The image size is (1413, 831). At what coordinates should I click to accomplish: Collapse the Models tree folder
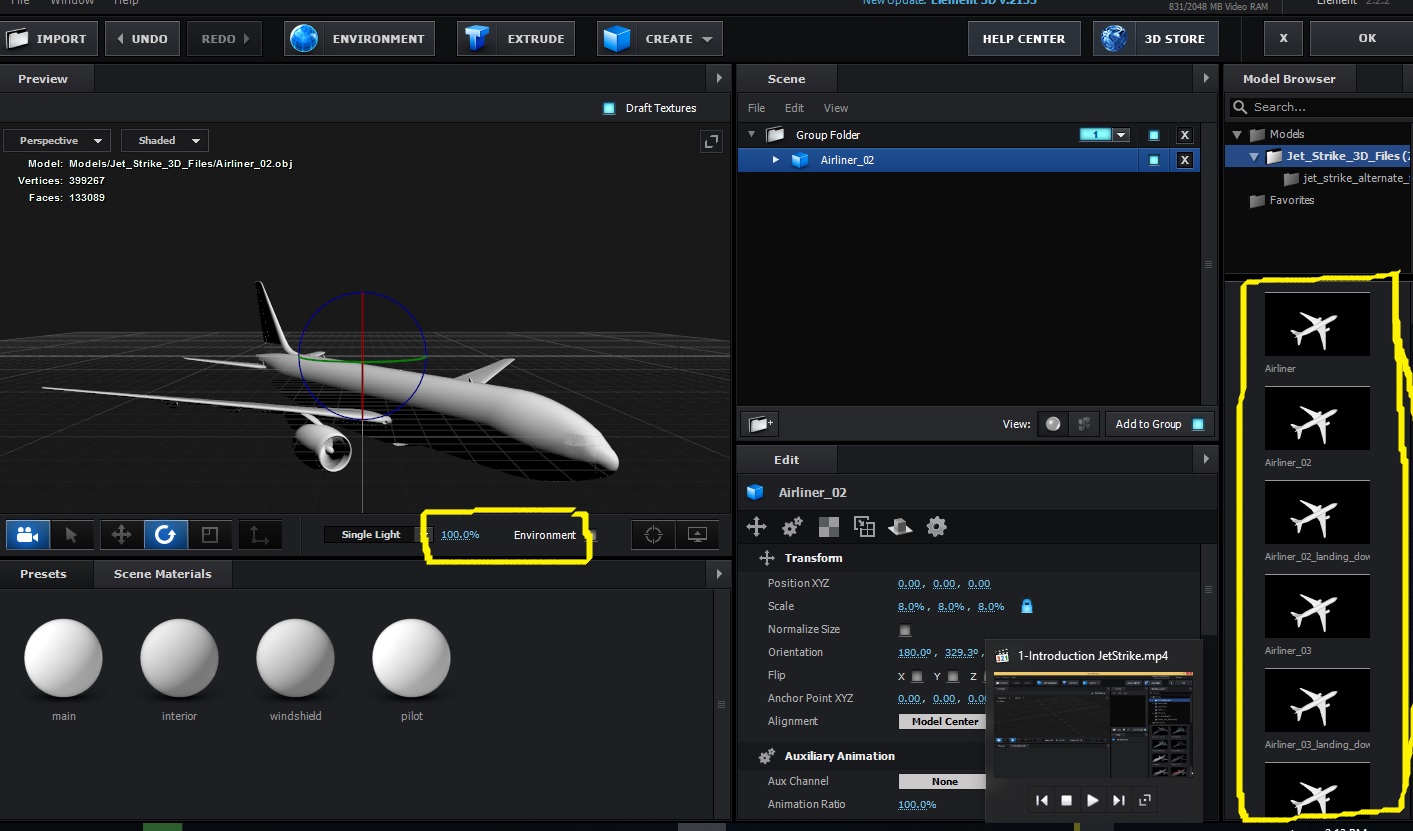pos(1238,134)
